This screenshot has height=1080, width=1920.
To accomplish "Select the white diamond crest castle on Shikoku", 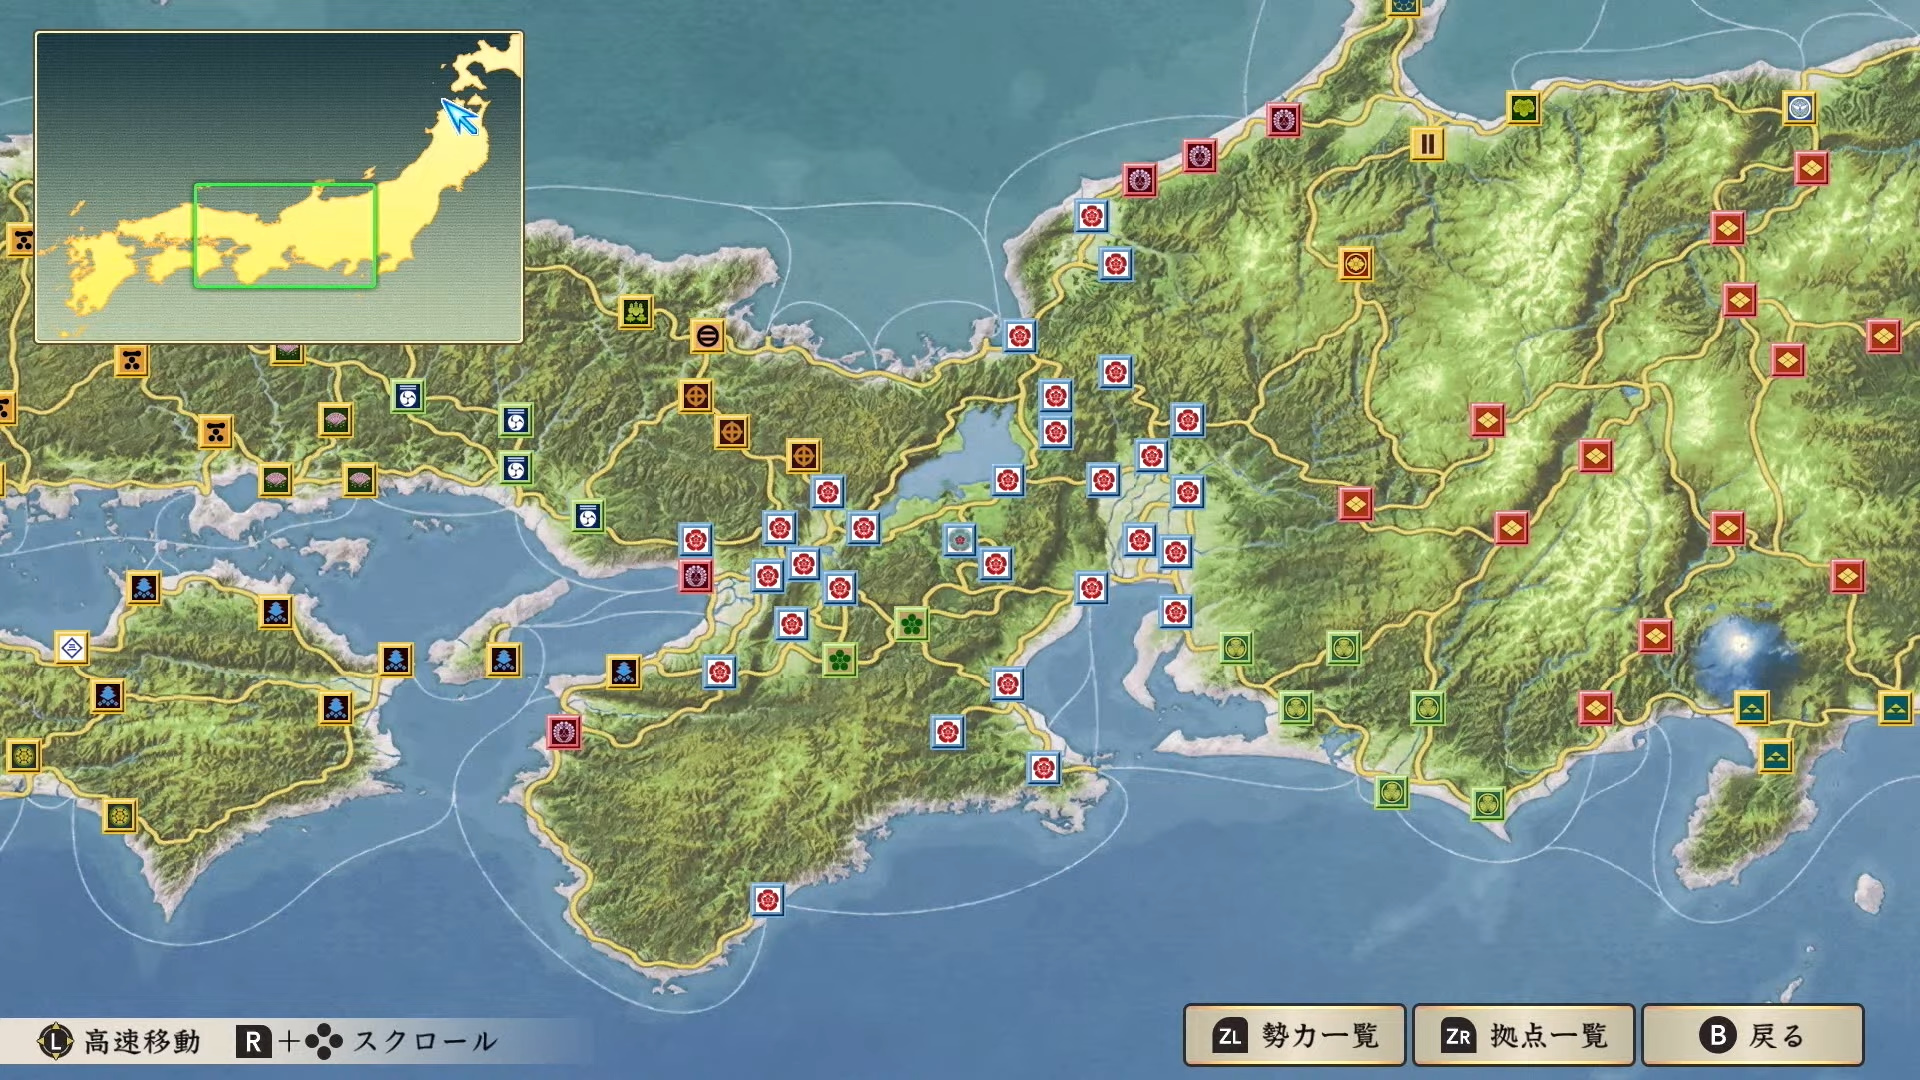I will [x=71, y=648].
